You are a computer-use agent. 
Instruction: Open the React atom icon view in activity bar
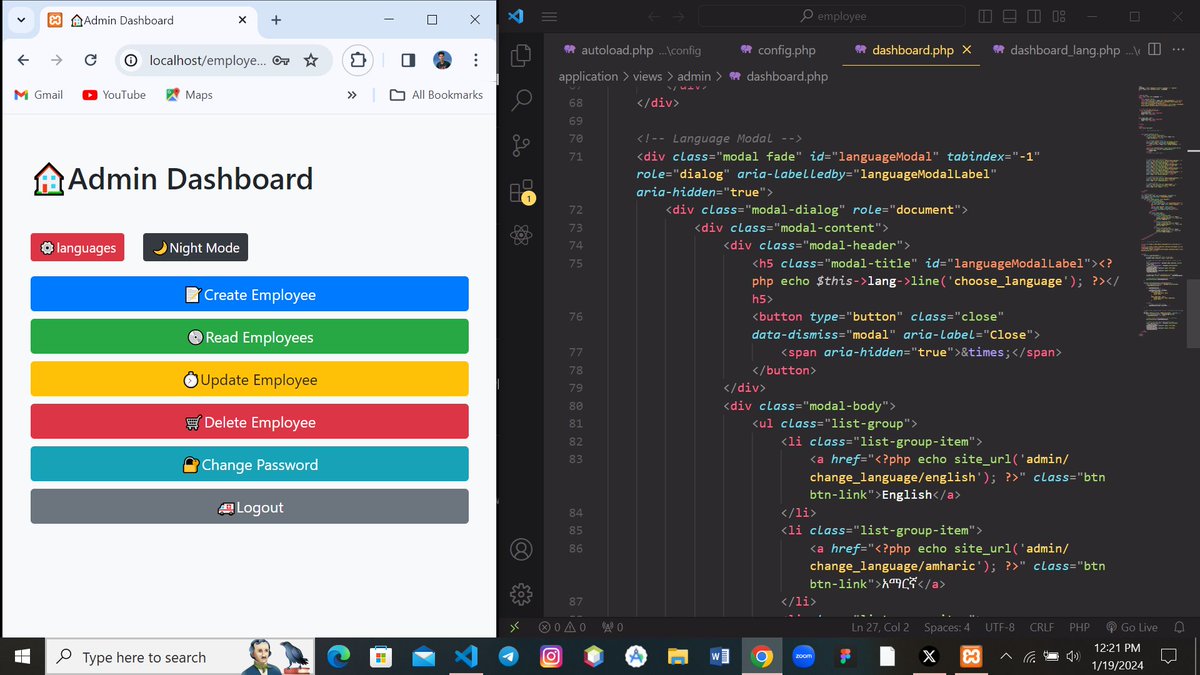pyautogui.click(x=521, y=236)
